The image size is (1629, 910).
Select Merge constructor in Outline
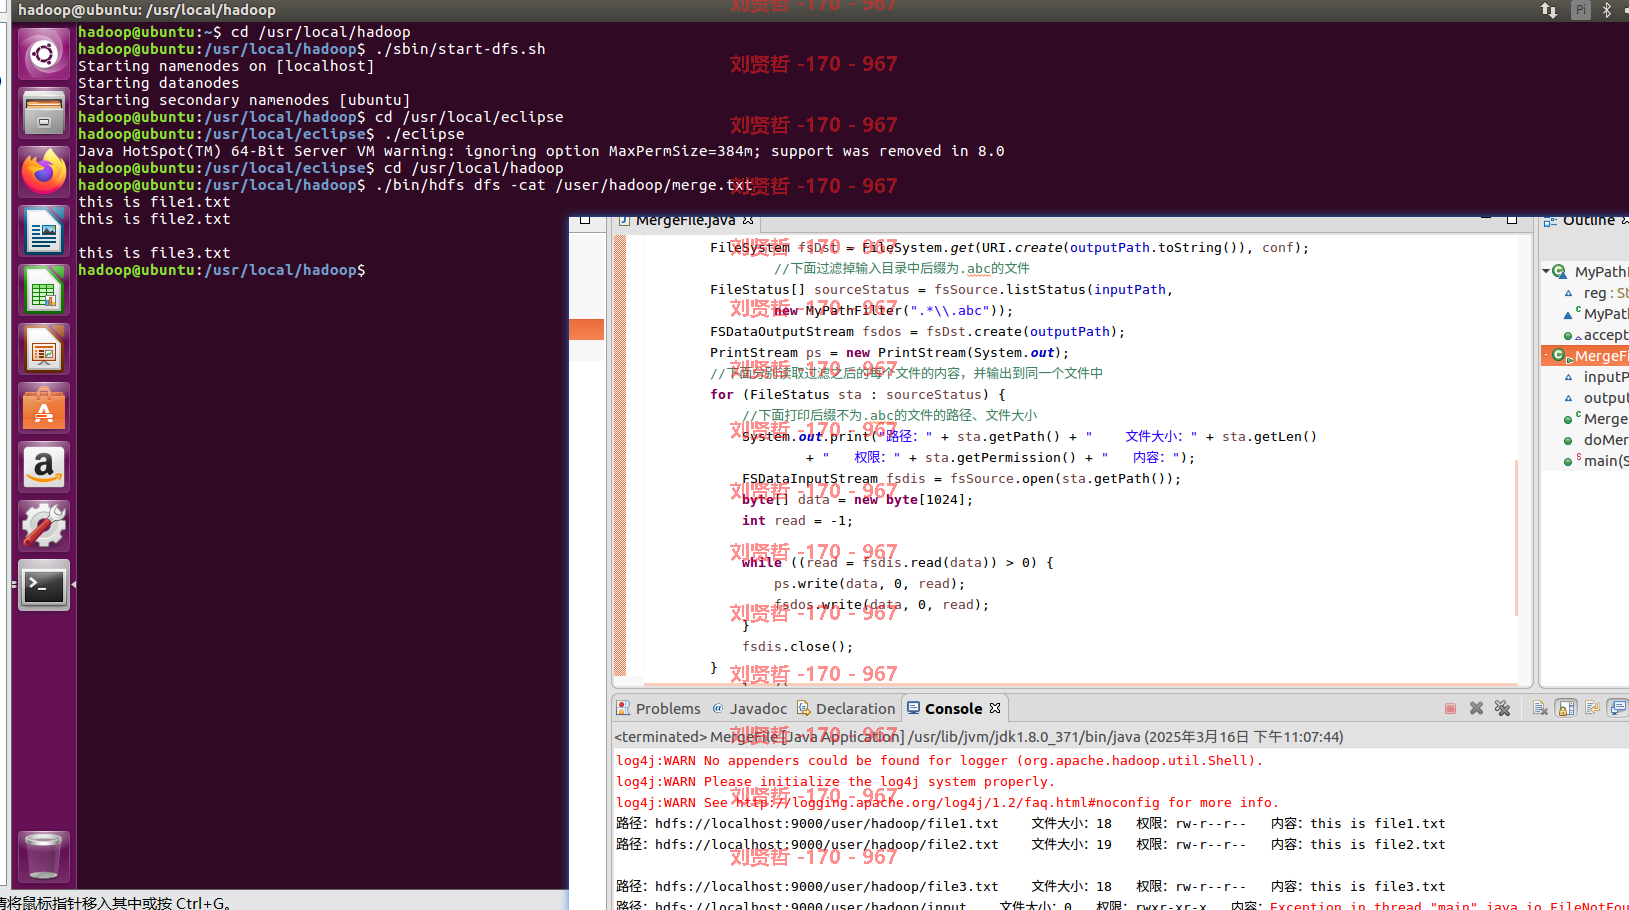point(1596,419)
